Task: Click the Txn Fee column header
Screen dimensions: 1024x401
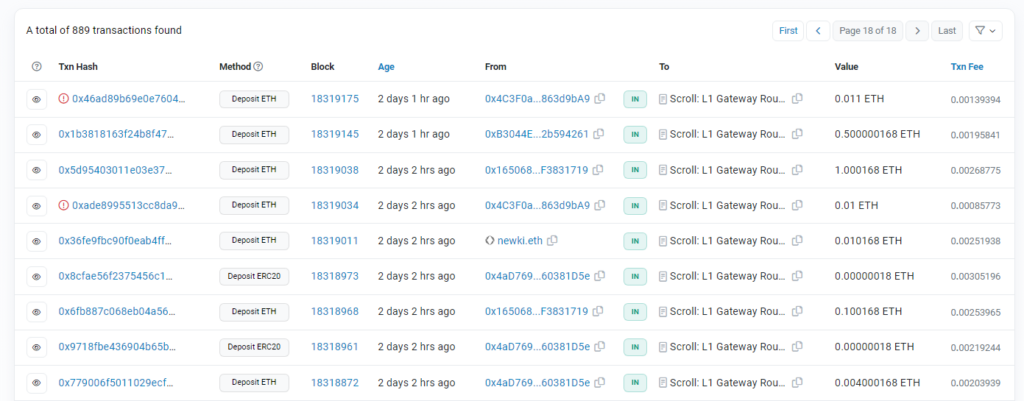Action: [967, 67]
